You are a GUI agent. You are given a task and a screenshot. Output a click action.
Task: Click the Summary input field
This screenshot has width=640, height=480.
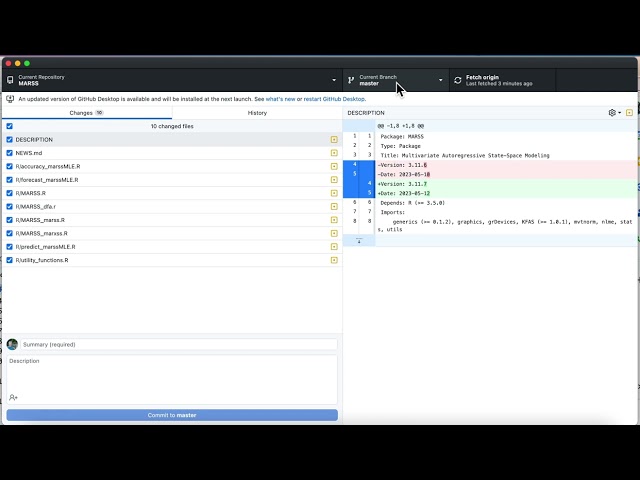coord(179,344)
